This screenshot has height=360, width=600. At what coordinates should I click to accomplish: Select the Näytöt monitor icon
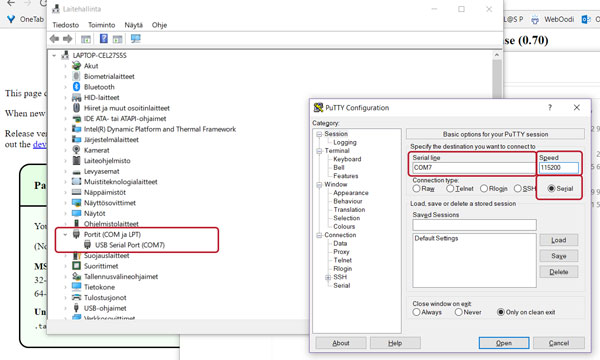[x=77, y=213]
